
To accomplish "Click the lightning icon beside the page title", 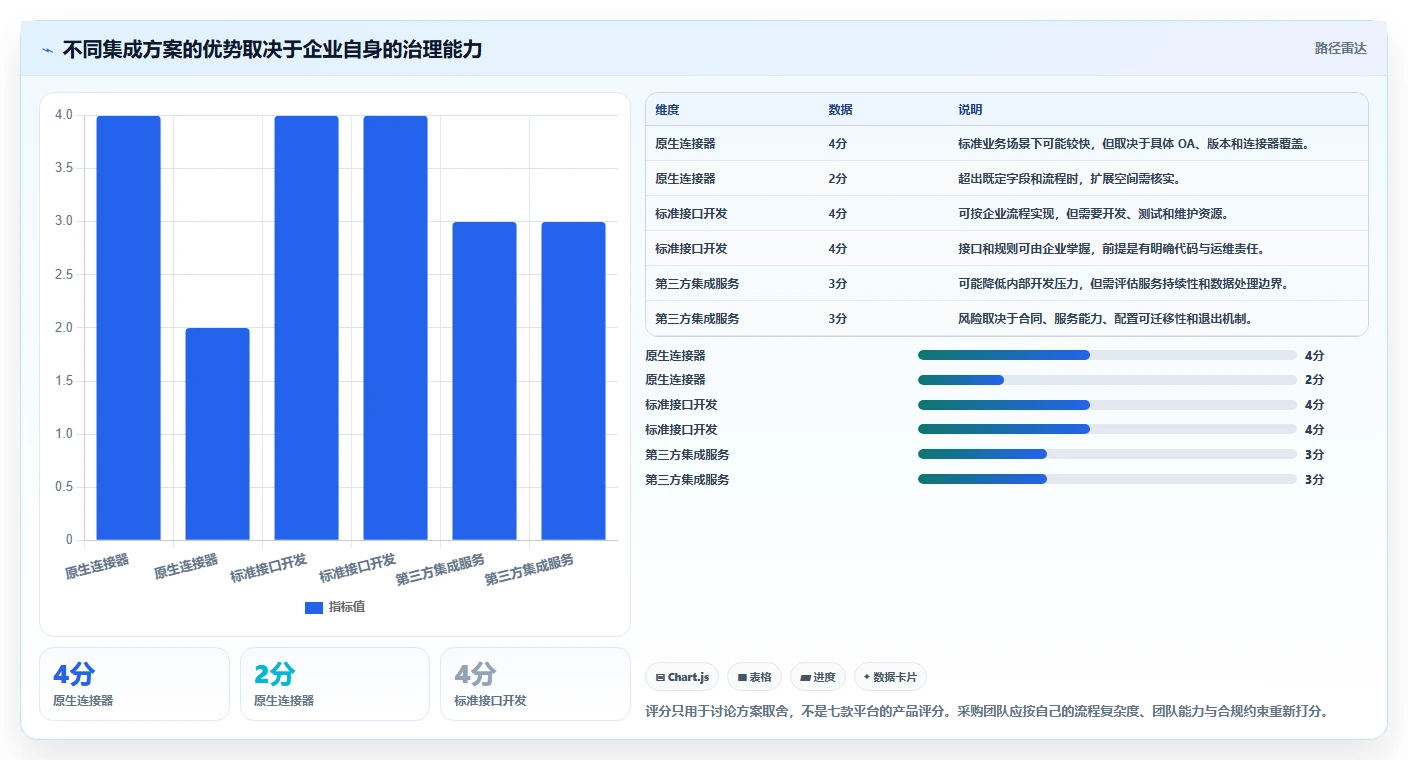I will [x=47, y=50].
